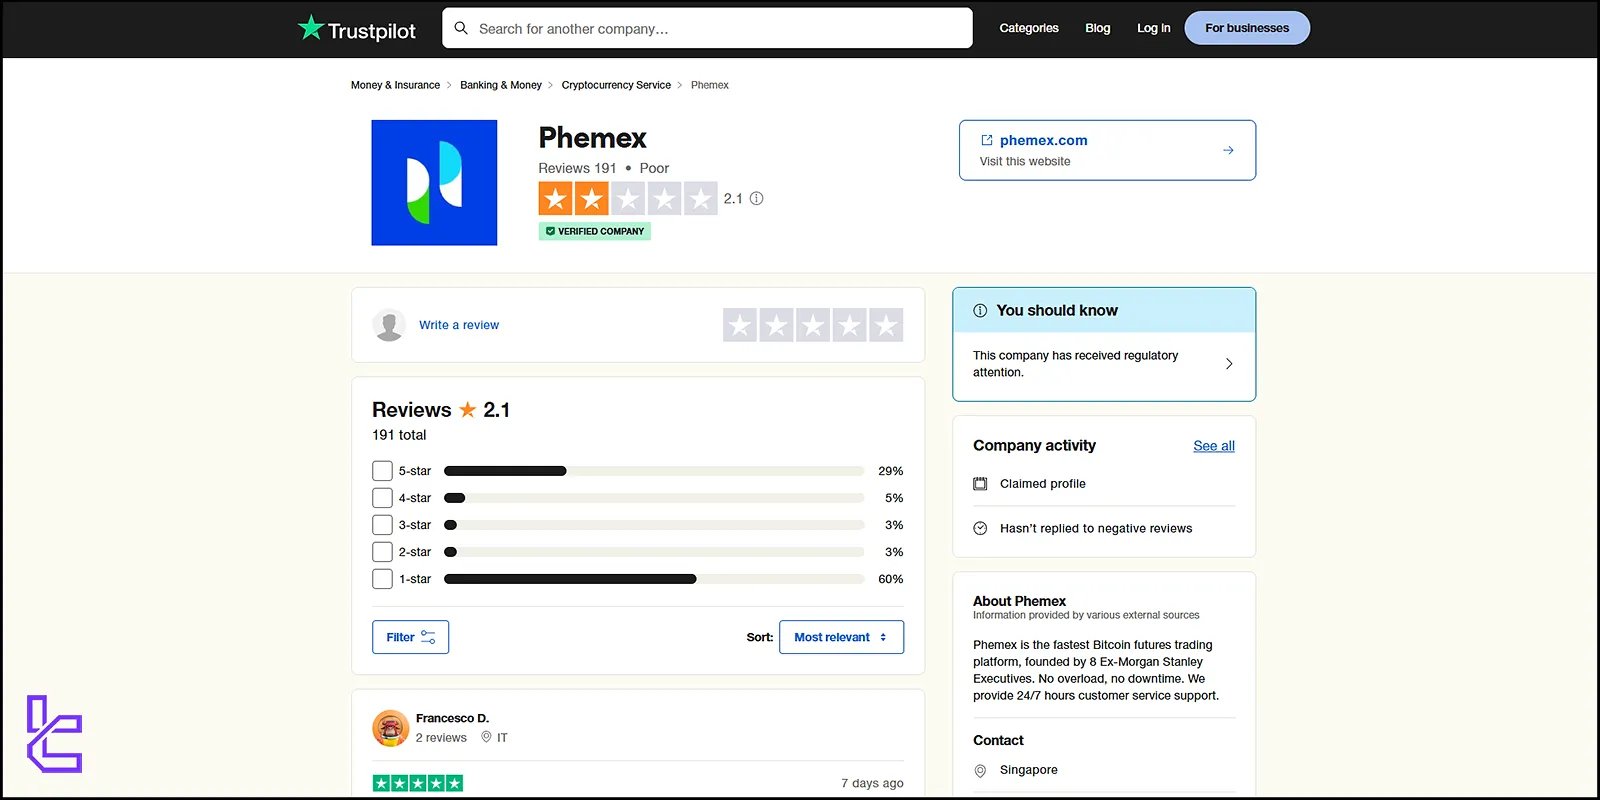This screenshot has height=800, width=1600.
Task: Click the Phemex company logo
Action: point(434,183)
